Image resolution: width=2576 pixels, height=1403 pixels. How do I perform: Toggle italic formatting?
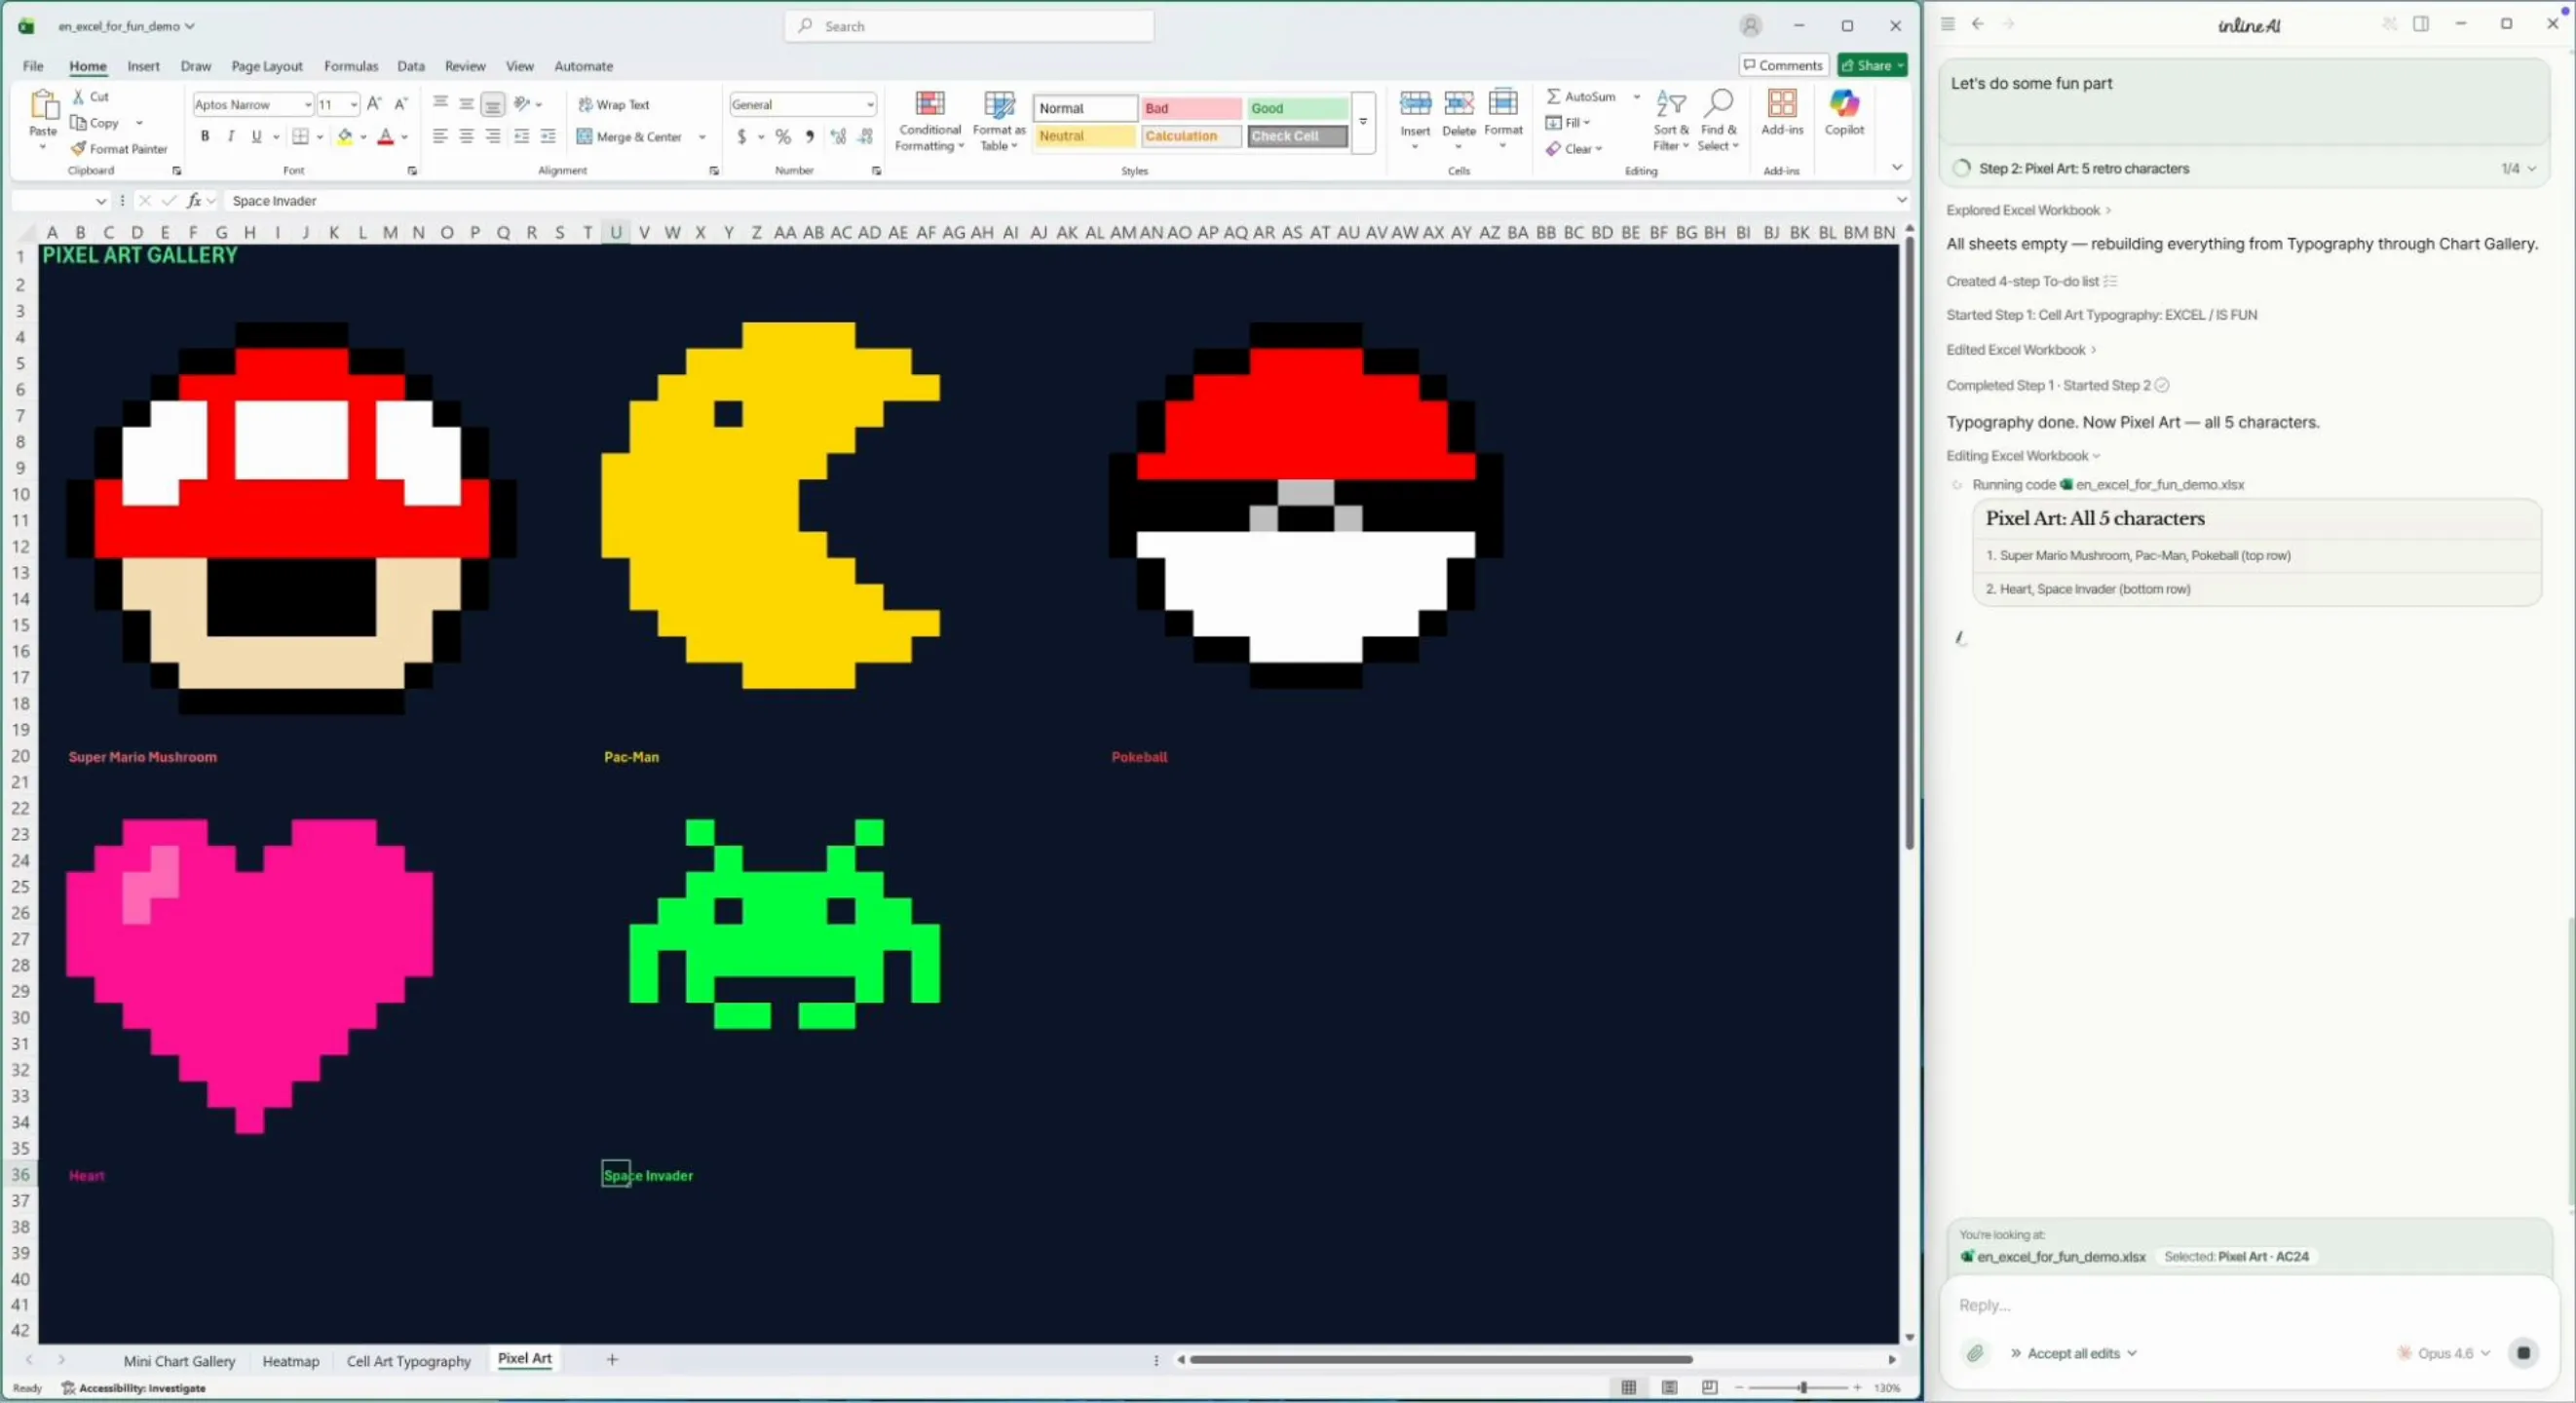pyautogui.click(x=231, y=136)
